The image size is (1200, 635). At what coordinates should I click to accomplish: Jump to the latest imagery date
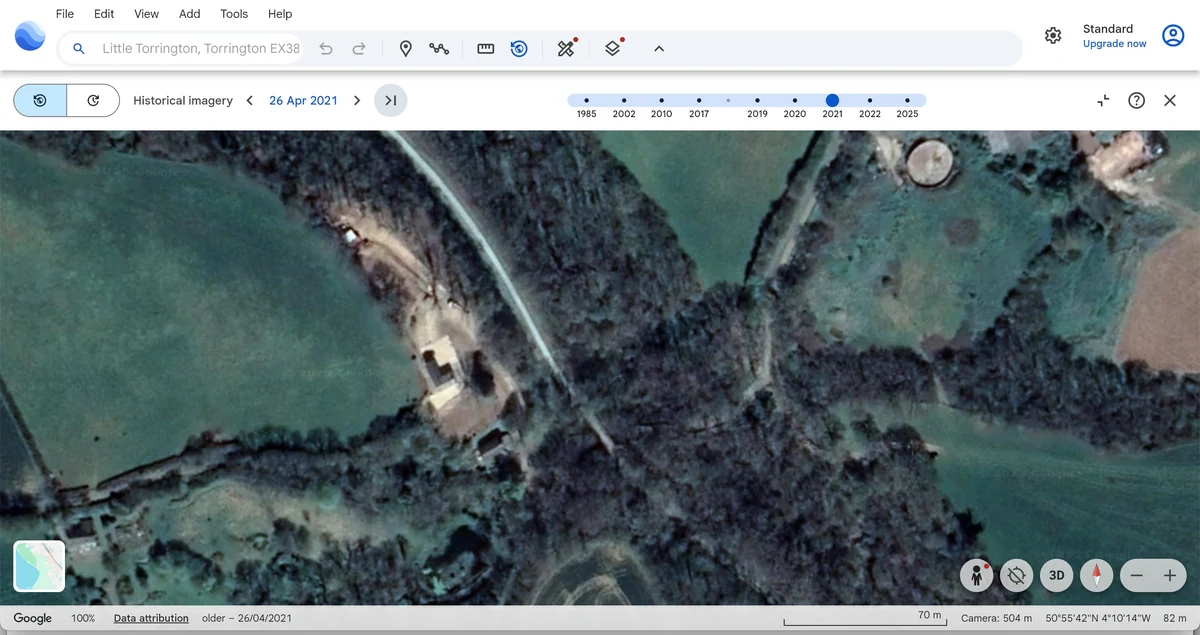pyautogui.click(x=391, y=100)
